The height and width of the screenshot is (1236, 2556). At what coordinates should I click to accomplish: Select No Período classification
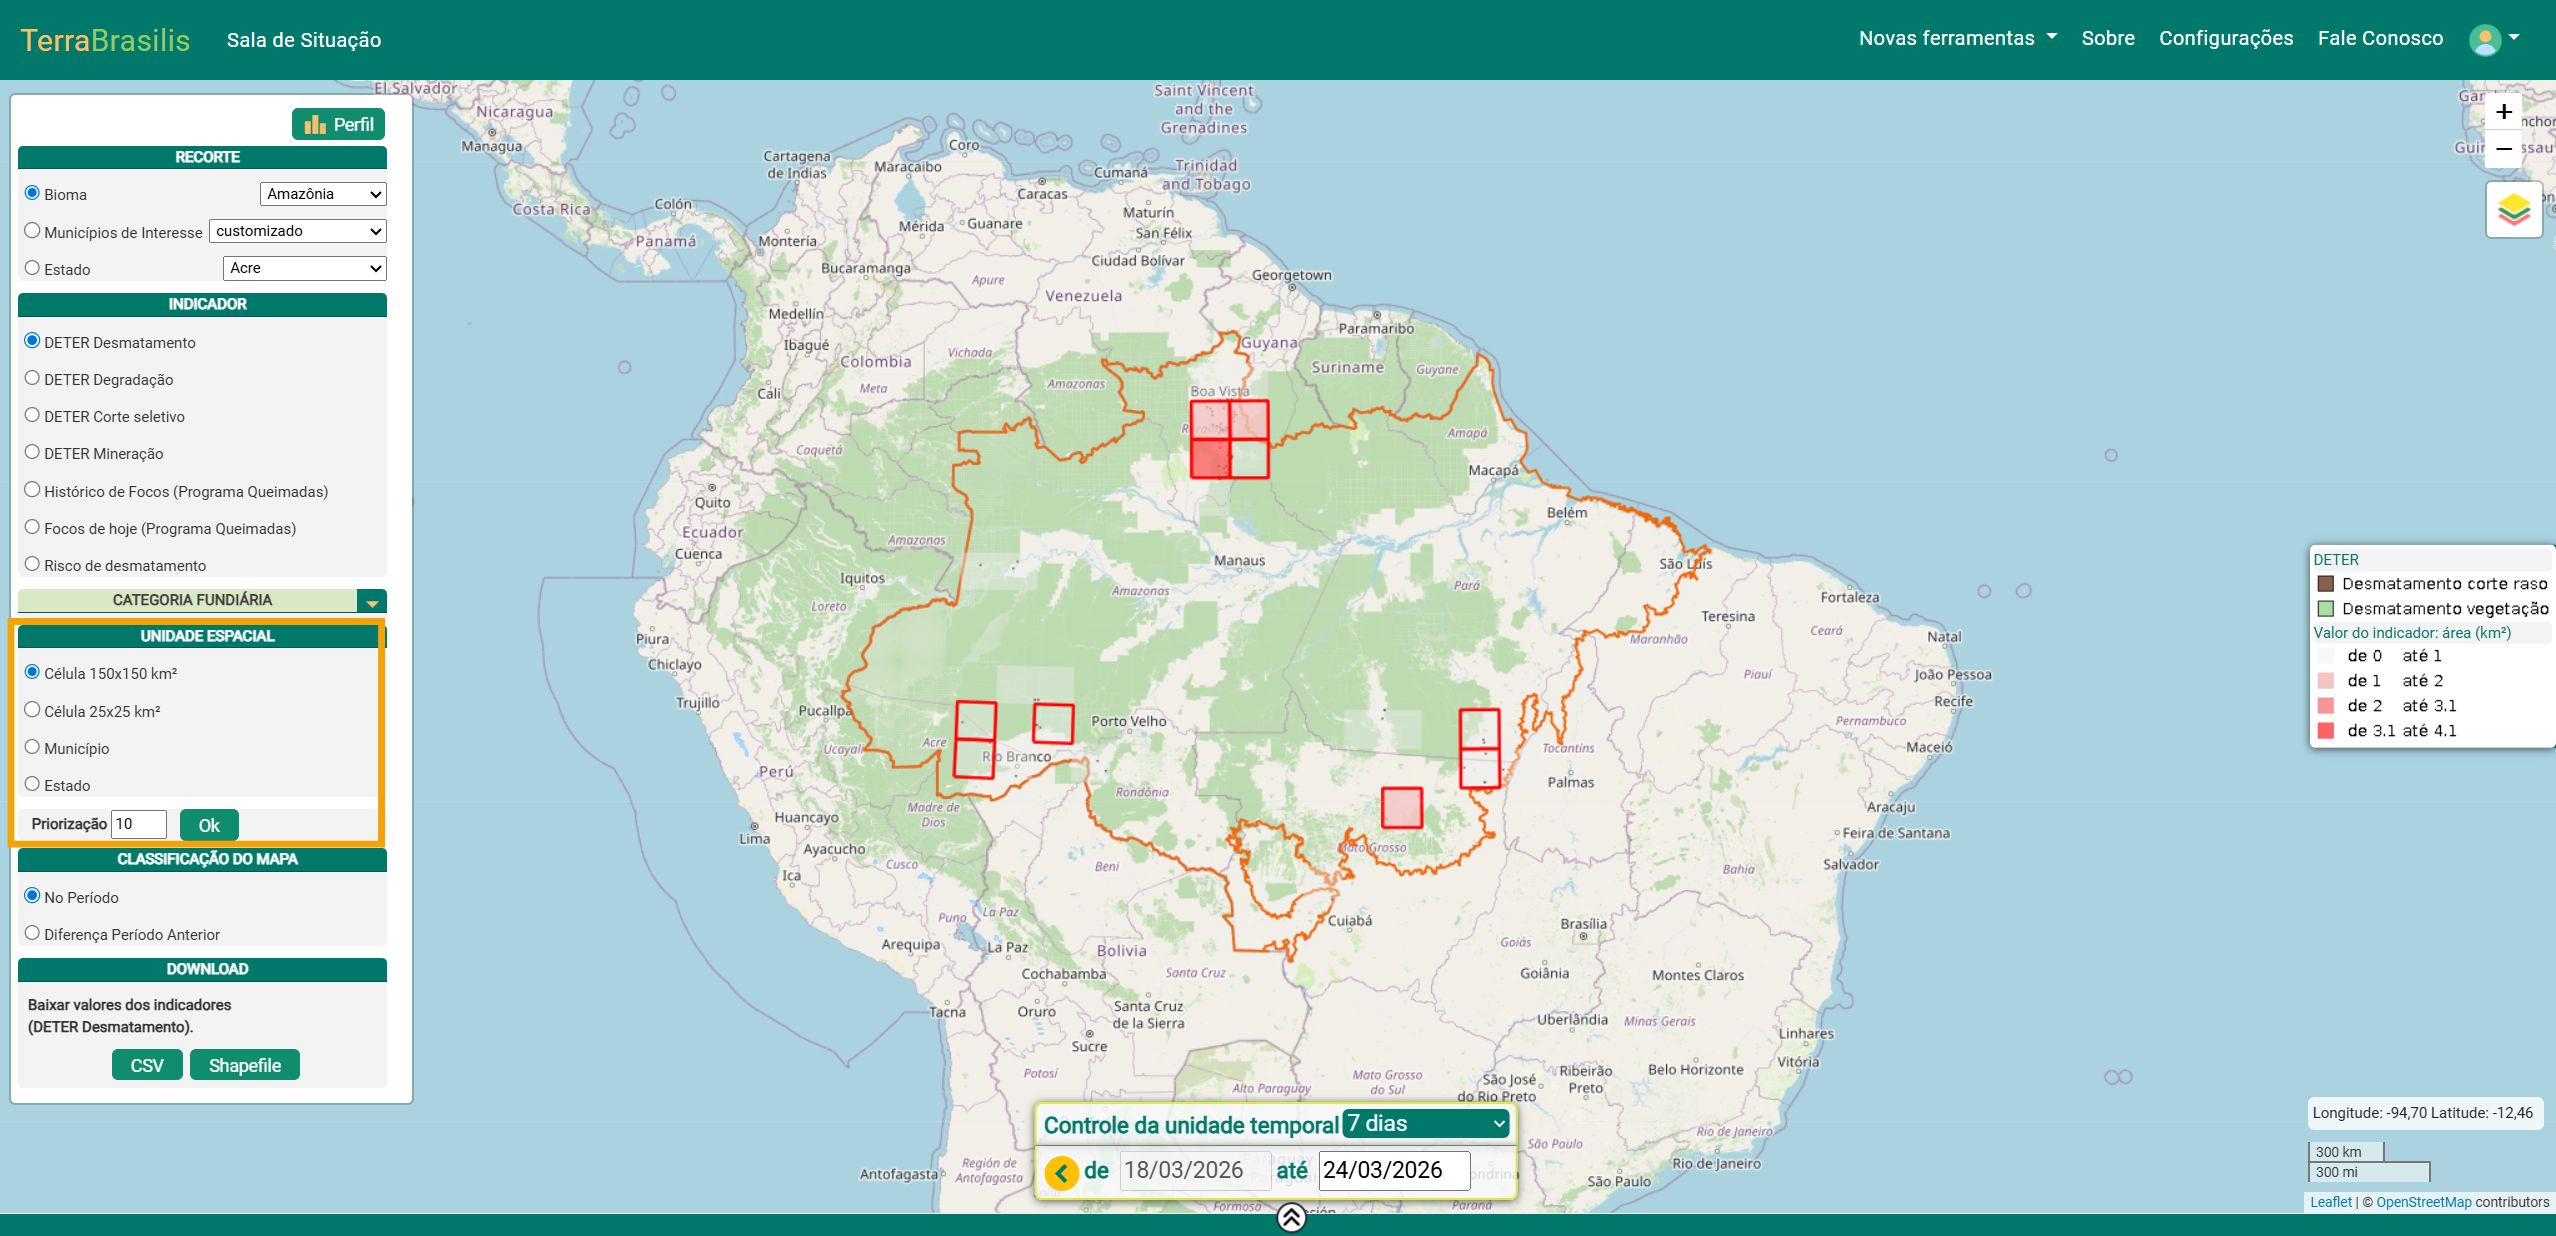[32, 896]
